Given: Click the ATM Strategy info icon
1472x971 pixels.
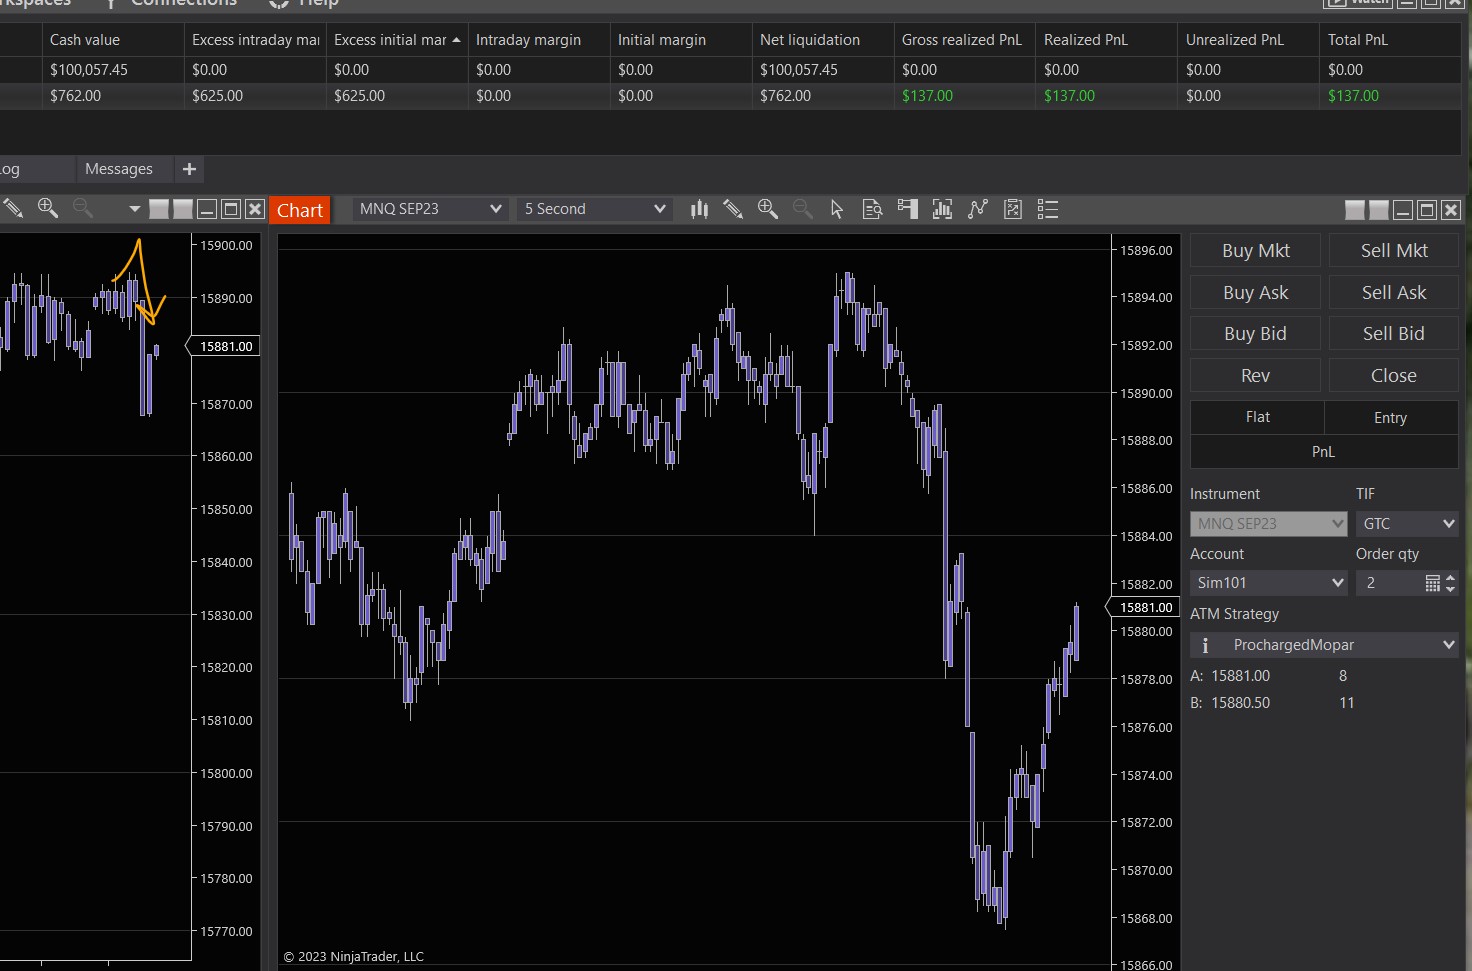Looking at the screenshot, I should coord(1205,645).
